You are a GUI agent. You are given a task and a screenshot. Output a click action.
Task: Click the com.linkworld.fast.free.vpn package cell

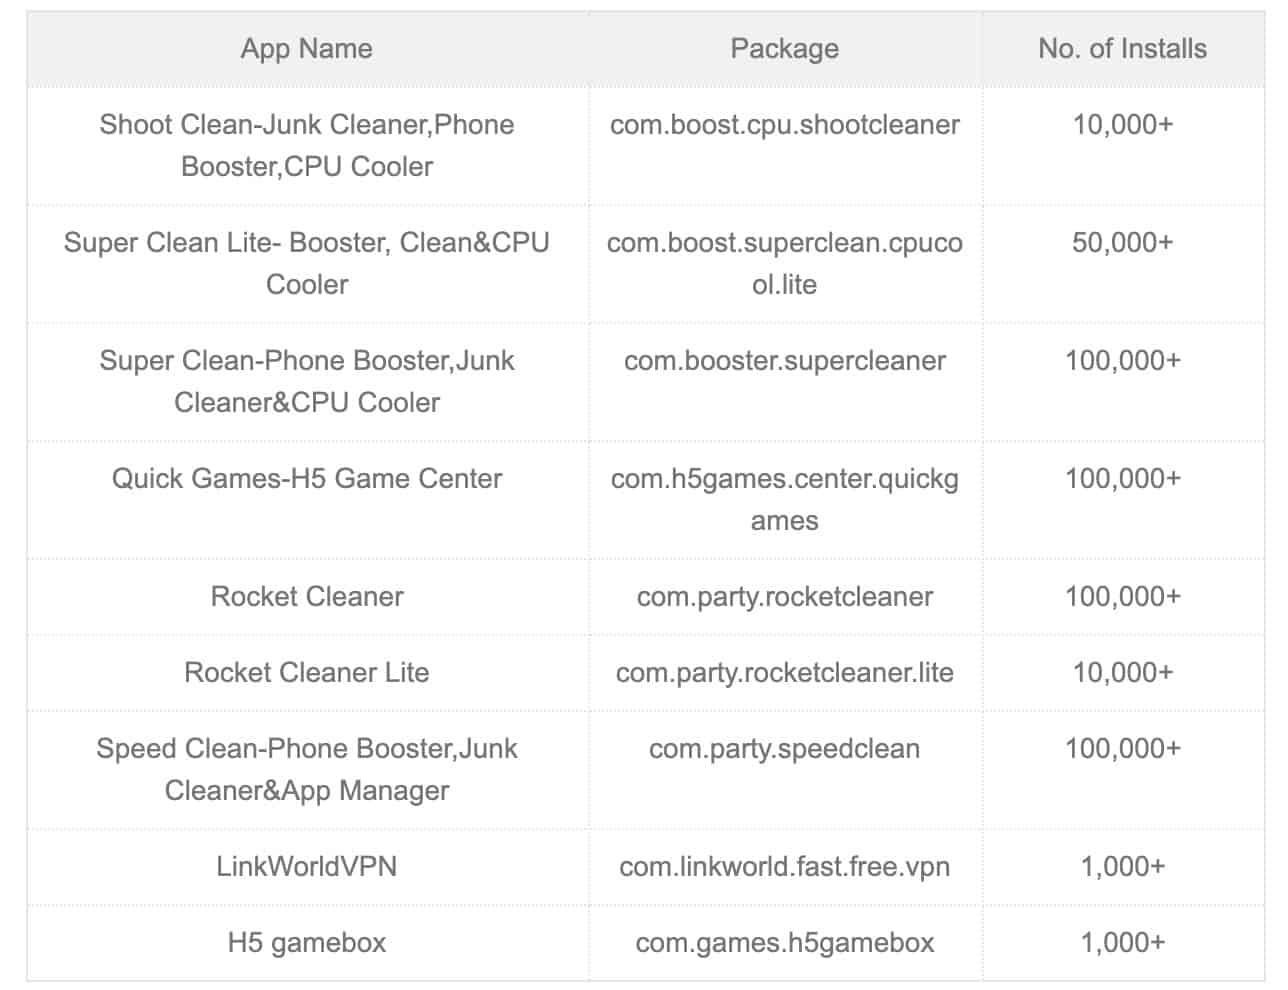pos(784,866)
